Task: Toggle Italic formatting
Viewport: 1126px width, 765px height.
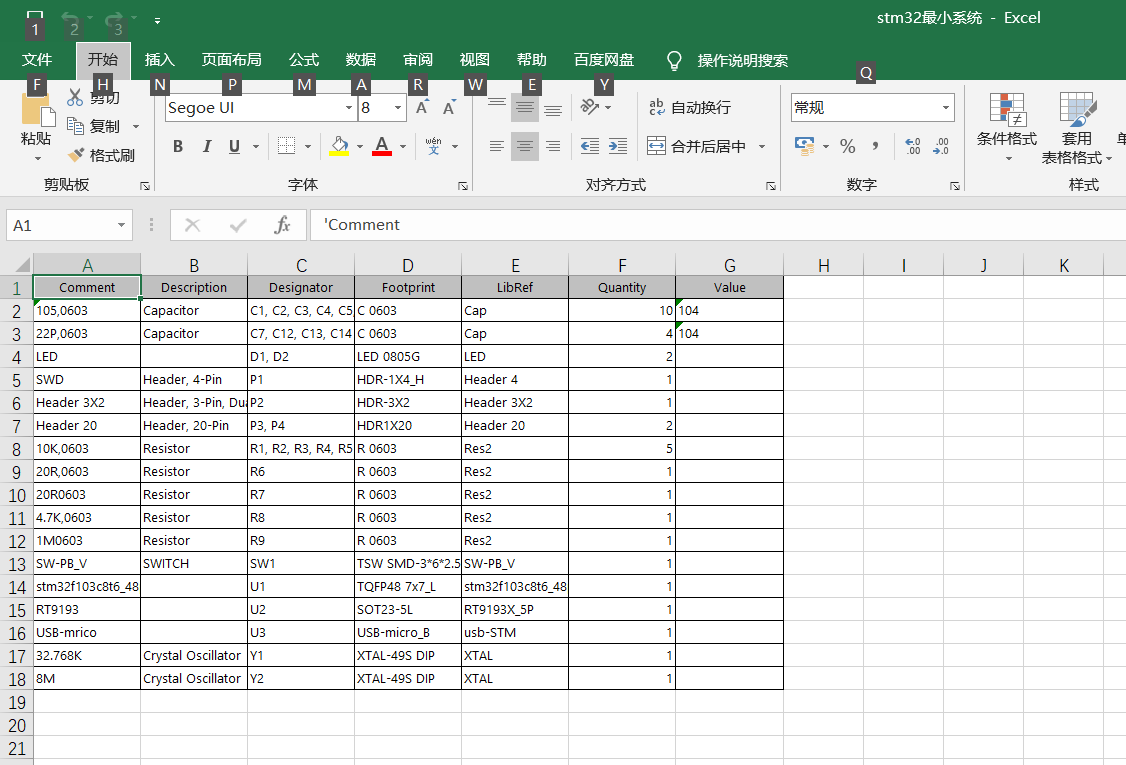Action: (x=206, y=147)
